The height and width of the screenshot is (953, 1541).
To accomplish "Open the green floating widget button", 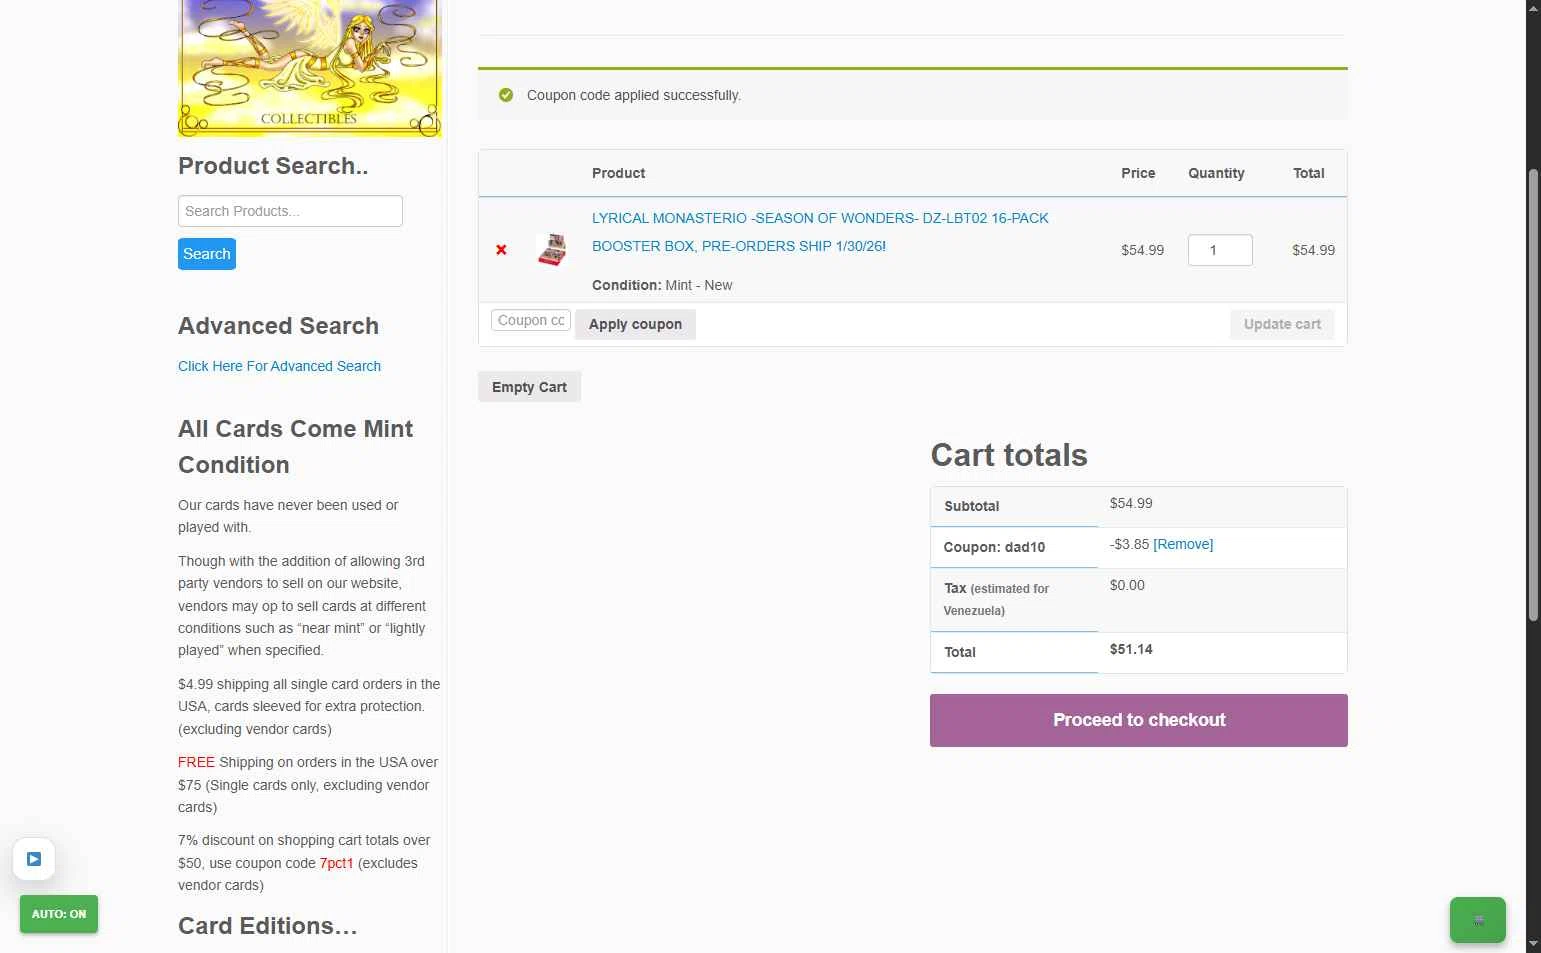I will [x=1478, y=920].
